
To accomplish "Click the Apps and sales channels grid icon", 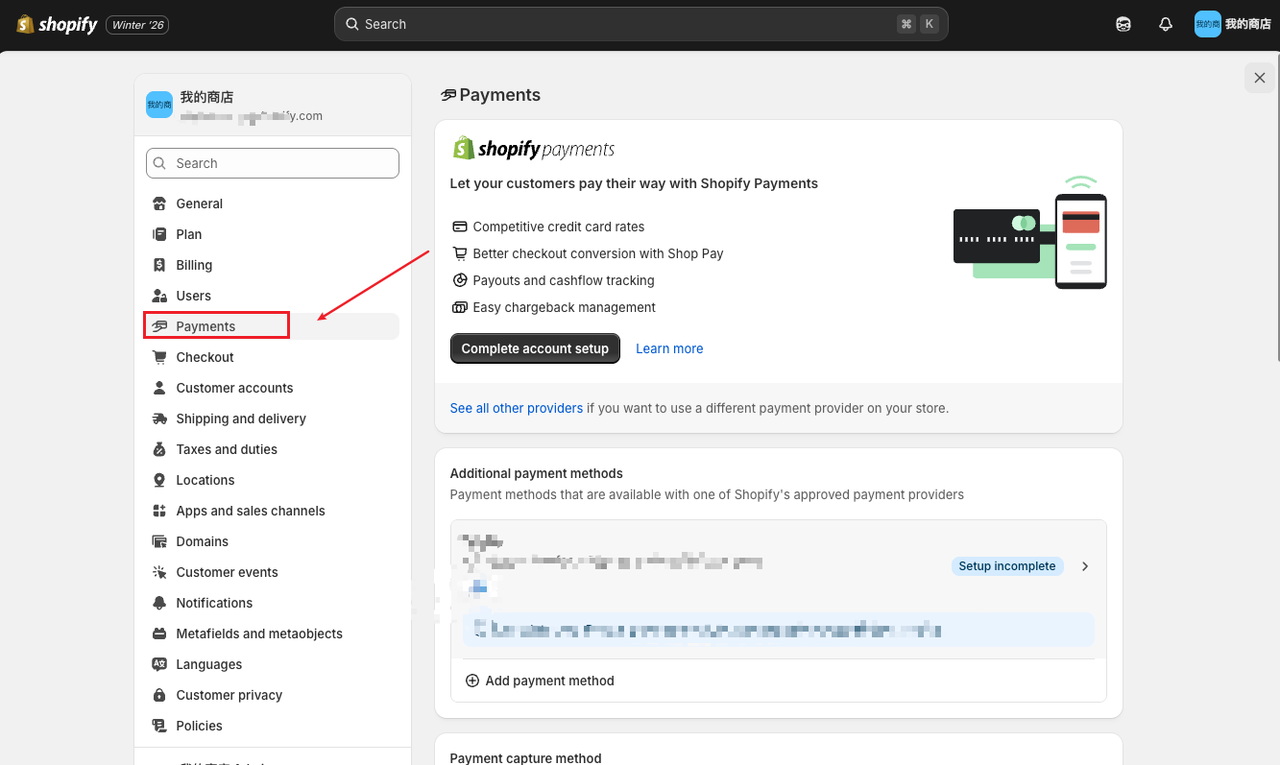I will point(159,510).
